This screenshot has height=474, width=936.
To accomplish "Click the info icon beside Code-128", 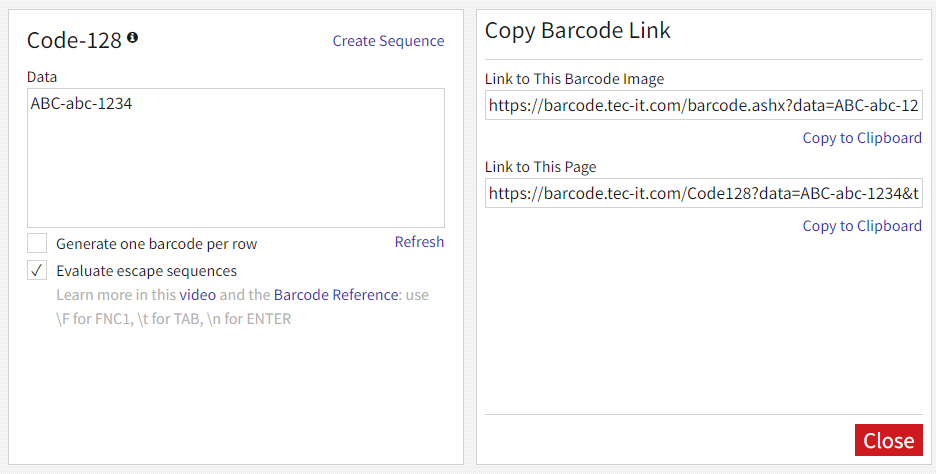I will [x=133, y=38].
